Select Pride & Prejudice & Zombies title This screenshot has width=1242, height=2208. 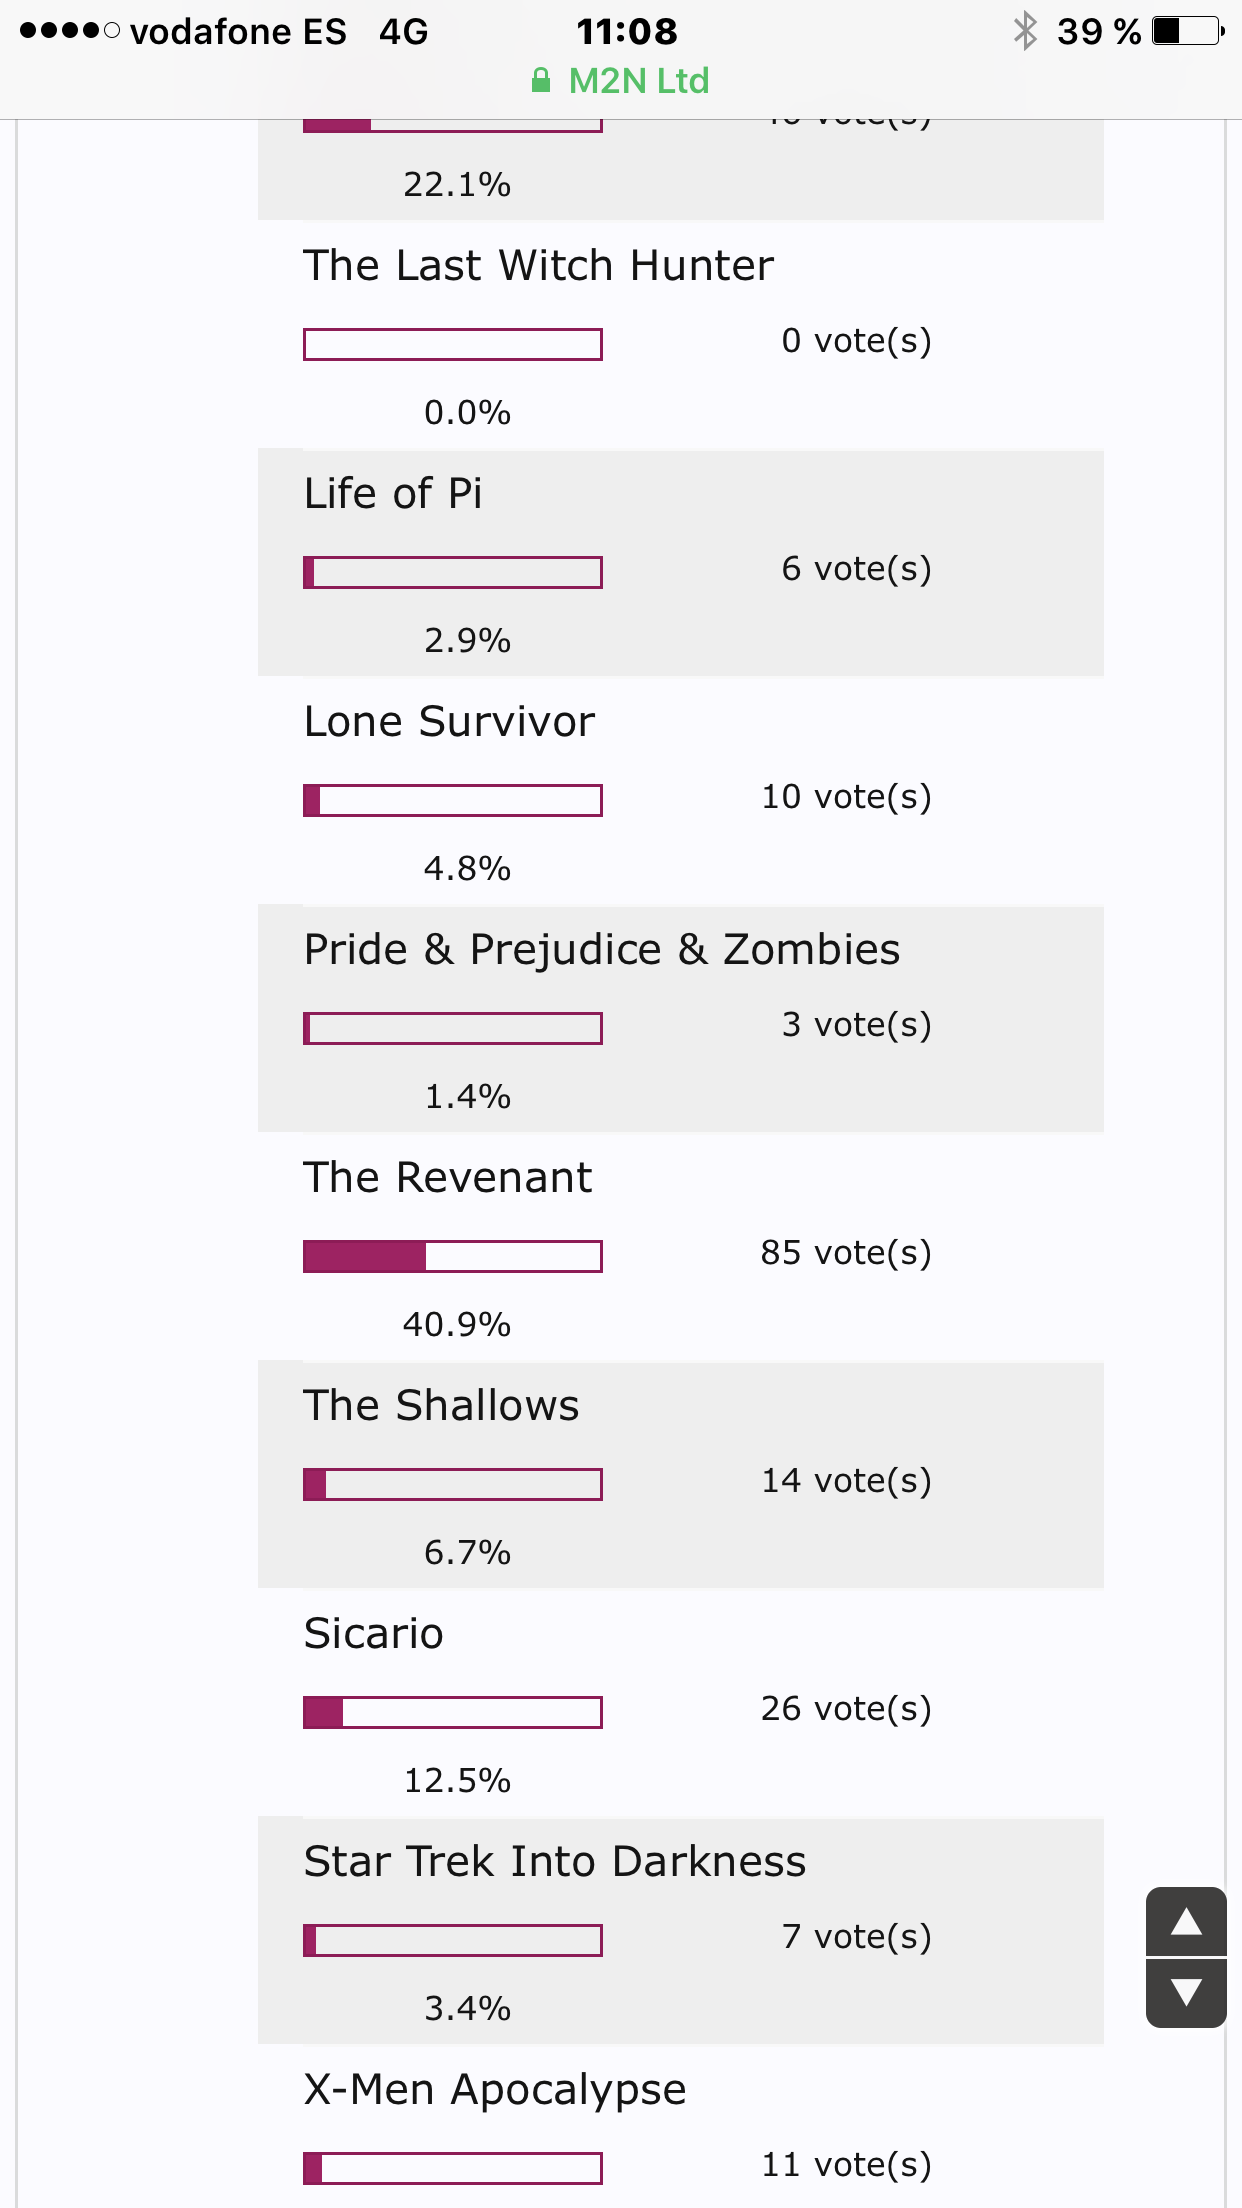(x=602, y=950)
